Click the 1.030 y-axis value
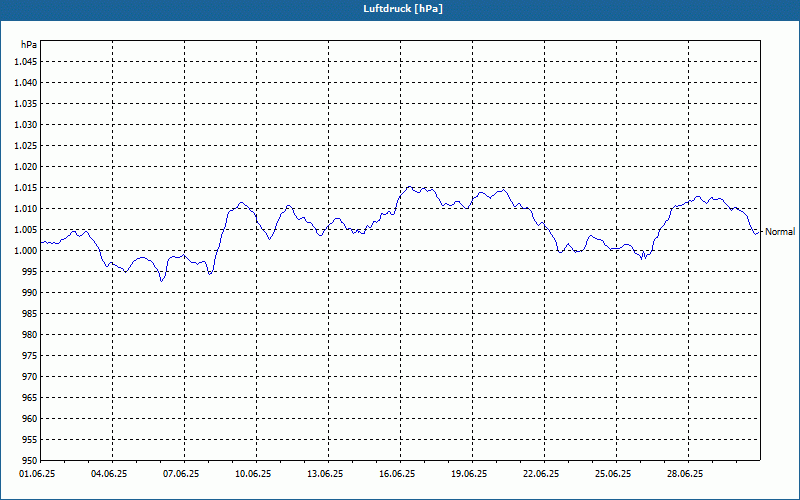 (26, 124)
